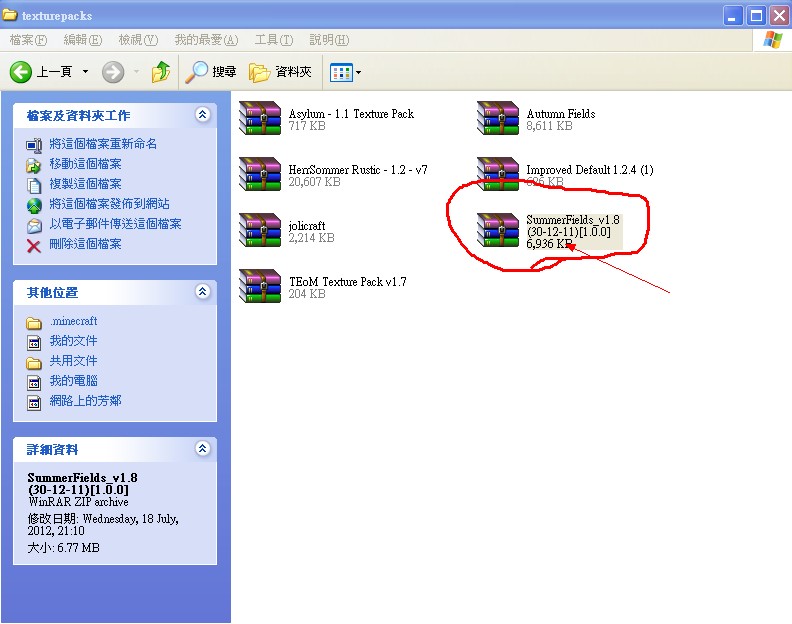Open the 我的最愛(A) menu

point(206,40)
